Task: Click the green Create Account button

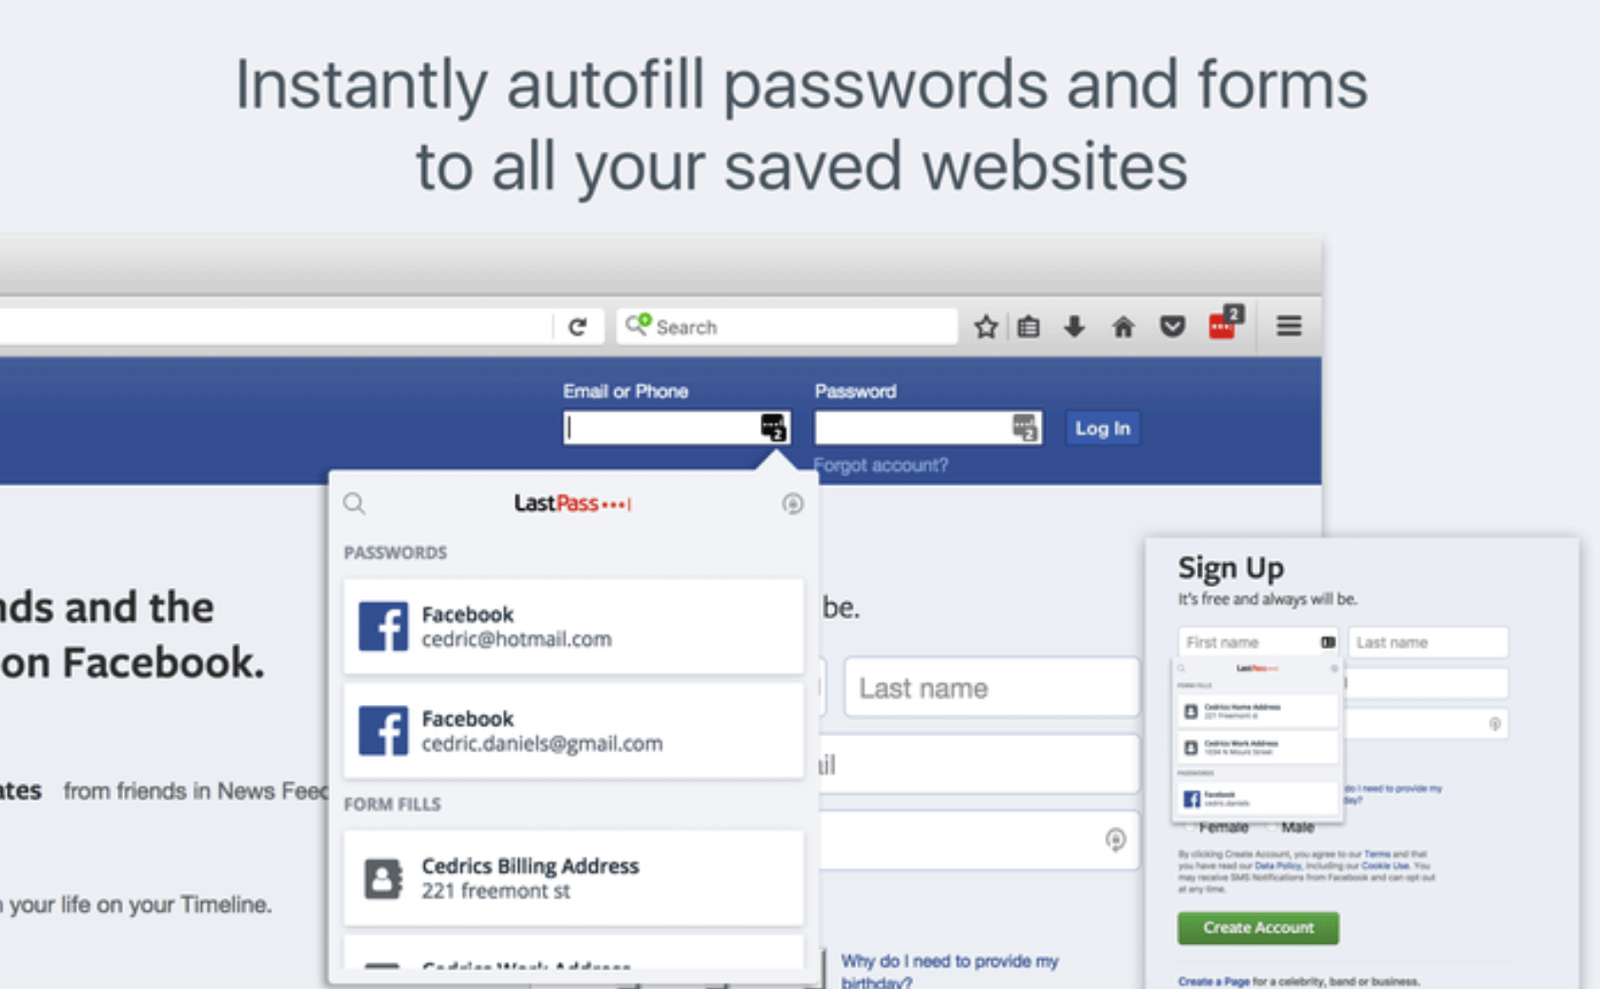Action: coord(1258,928)
